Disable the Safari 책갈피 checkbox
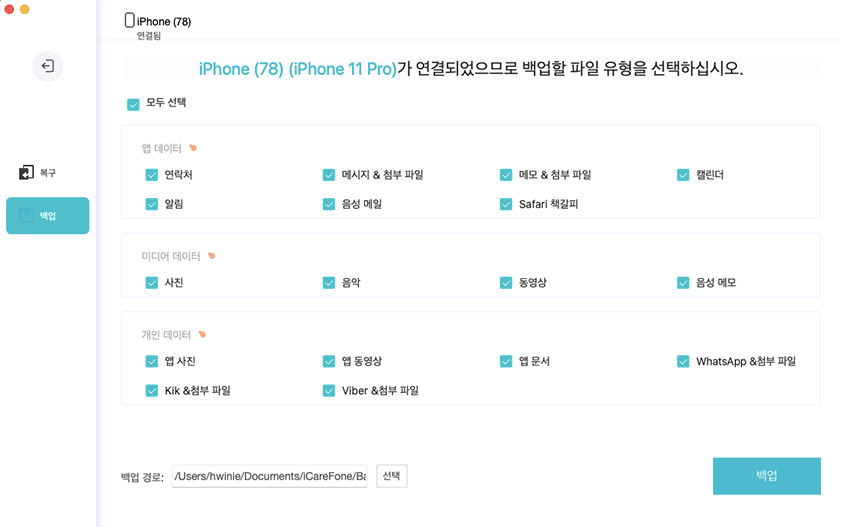The width and height of the screenshot is (841, 527). (x=506, y=204)
